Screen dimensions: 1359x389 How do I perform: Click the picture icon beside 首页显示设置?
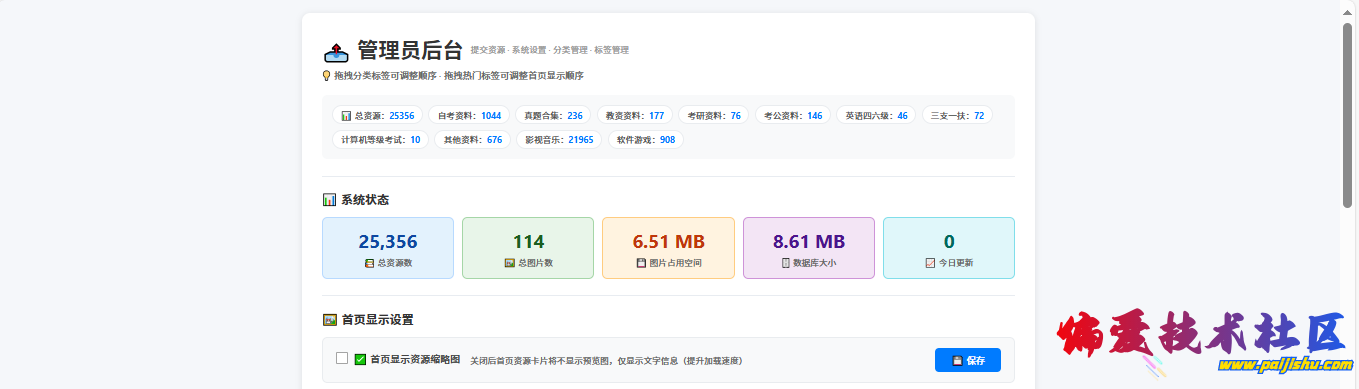[329, 320]
